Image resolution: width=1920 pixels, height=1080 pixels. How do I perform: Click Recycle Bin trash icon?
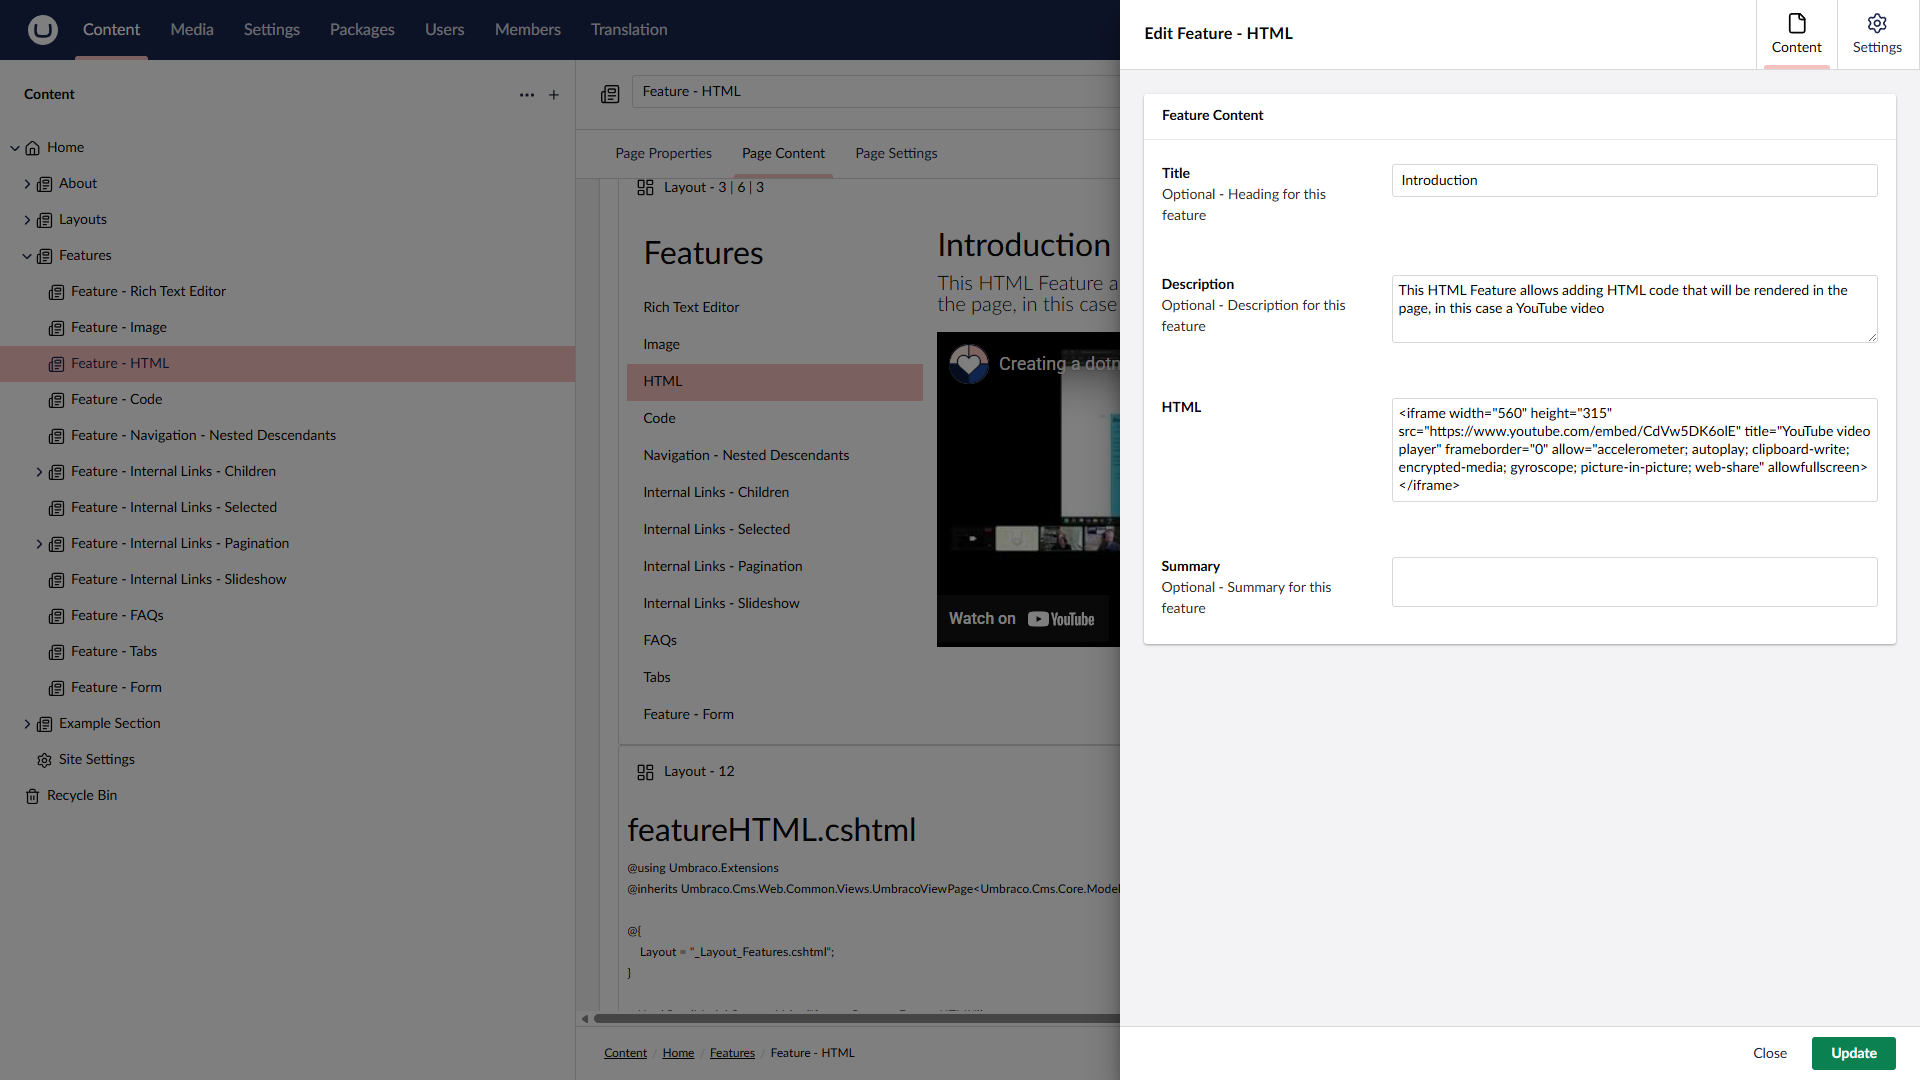coord(33,796)
